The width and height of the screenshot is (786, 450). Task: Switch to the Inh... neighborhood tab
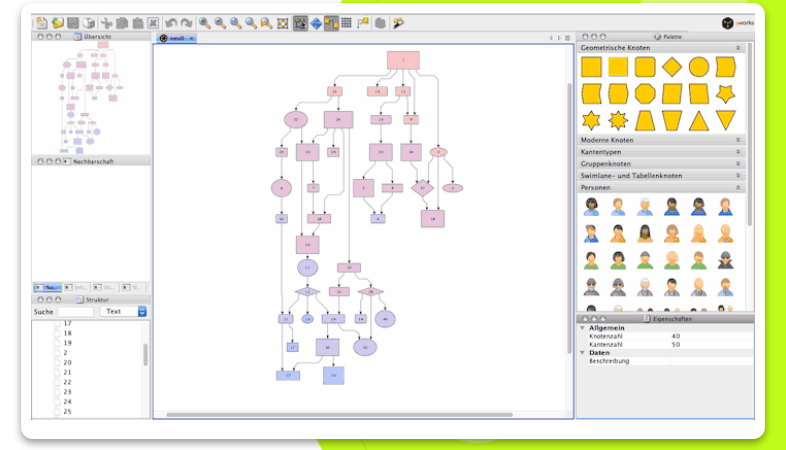click(76, 287)
